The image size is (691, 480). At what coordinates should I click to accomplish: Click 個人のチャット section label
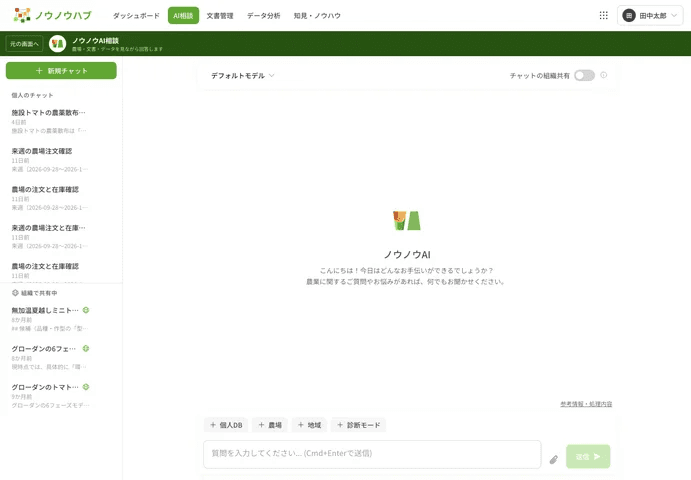click(x=32, y=95)
